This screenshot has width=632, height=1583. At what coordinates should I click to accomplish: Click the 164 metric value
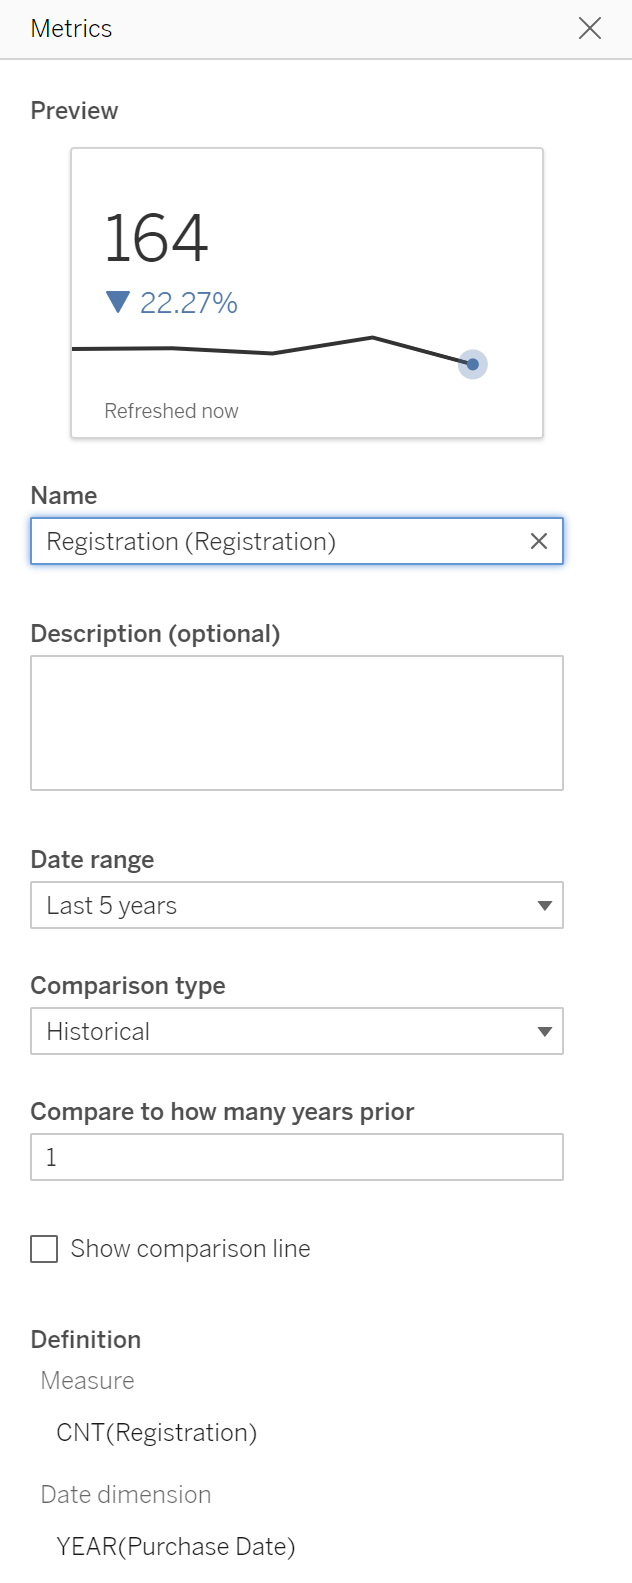156,238
